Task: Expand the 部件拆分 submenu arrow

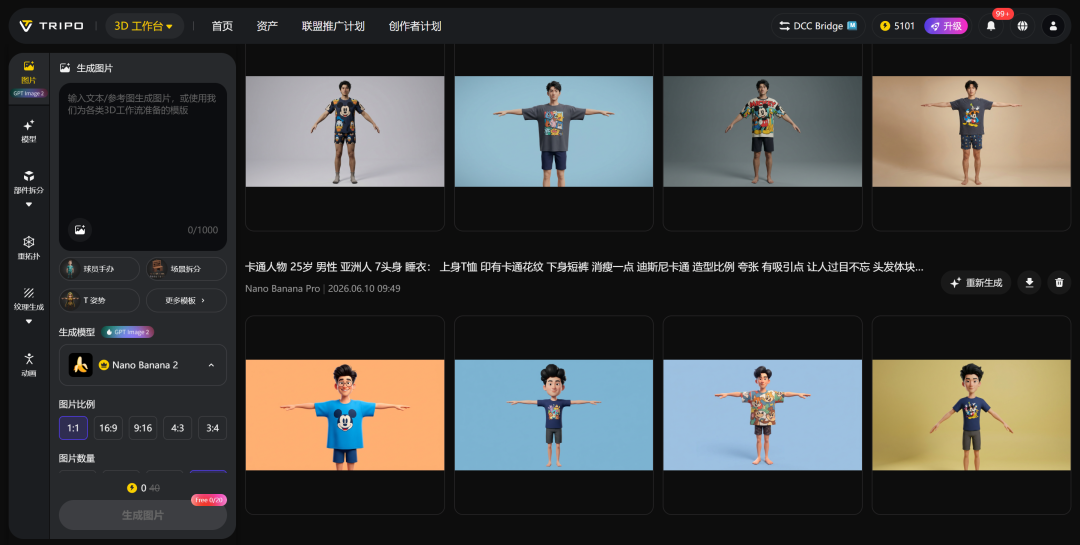Action: tap(28, 205)
